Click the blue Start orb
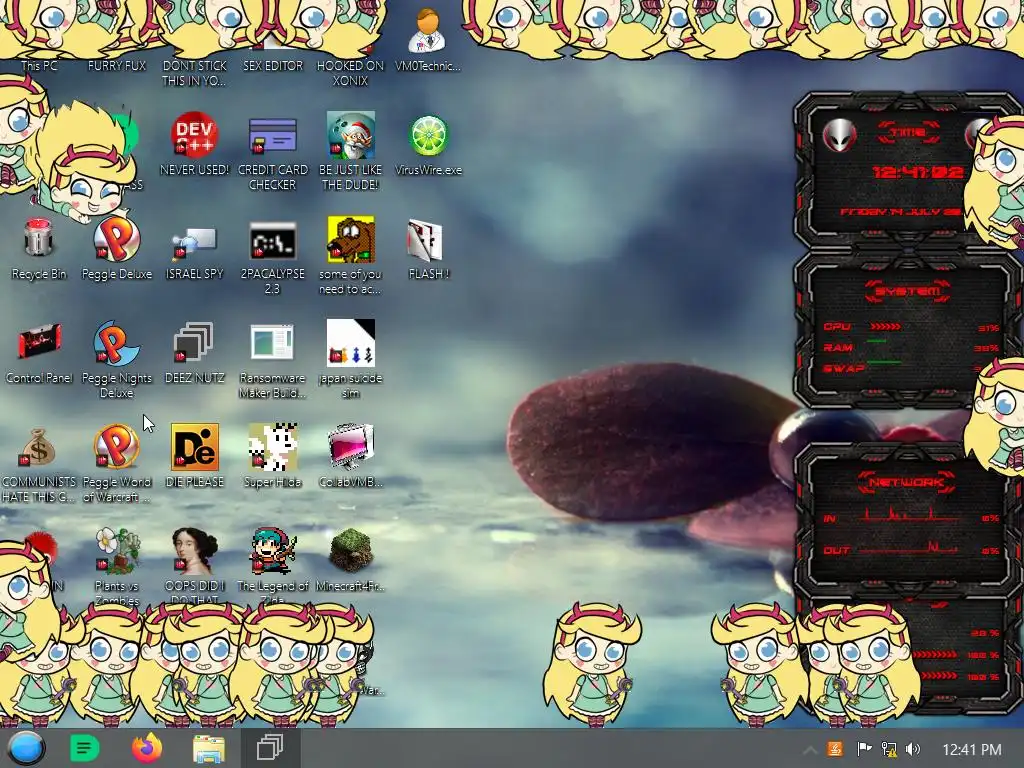 click(27, 748)
